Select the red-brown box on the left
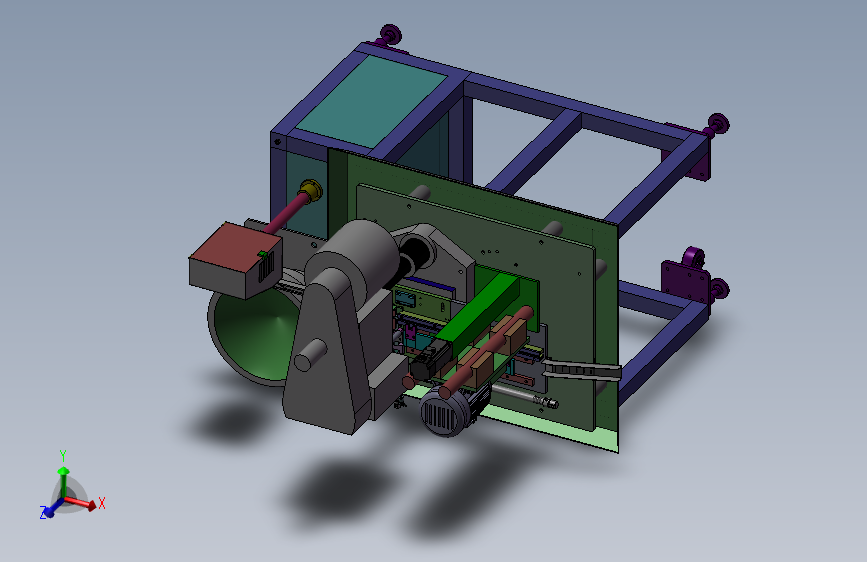Screen dimensions: 867x562 coord(235,260)
